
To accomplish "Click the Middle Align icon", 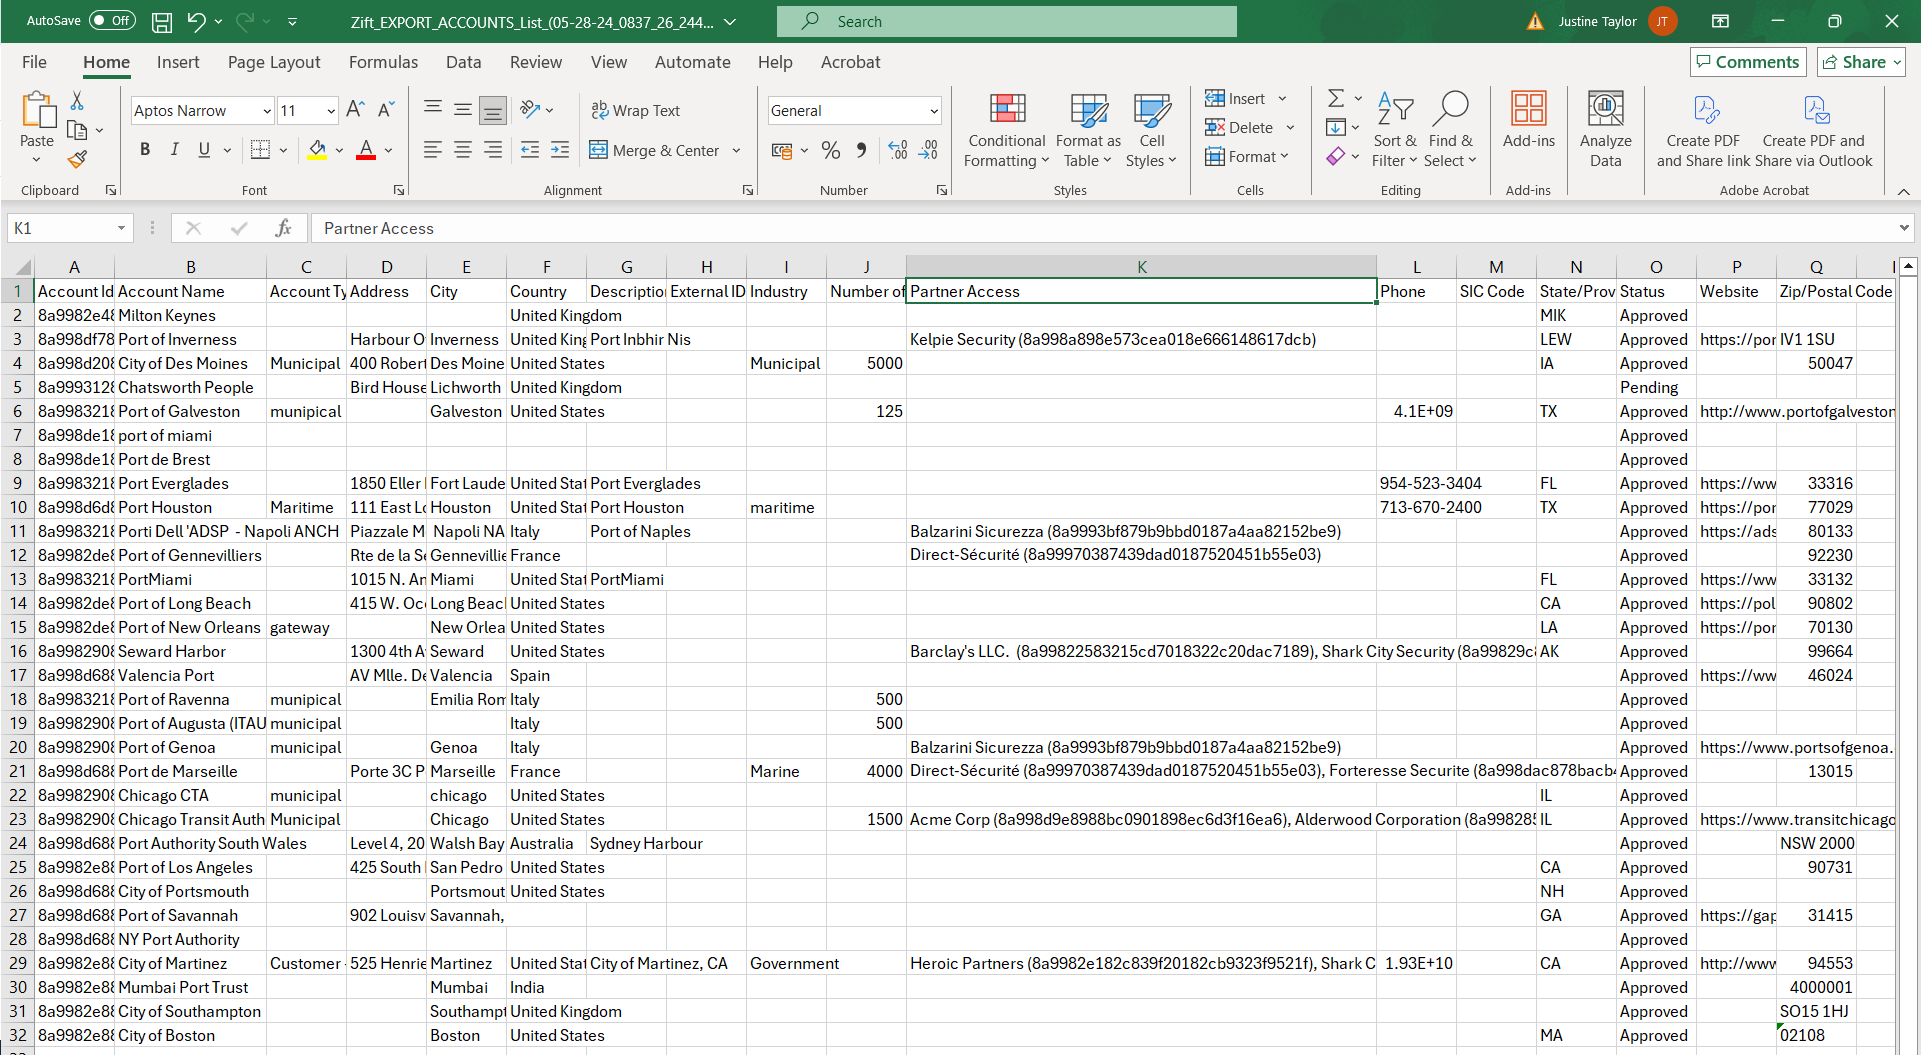I will (463, 110).
